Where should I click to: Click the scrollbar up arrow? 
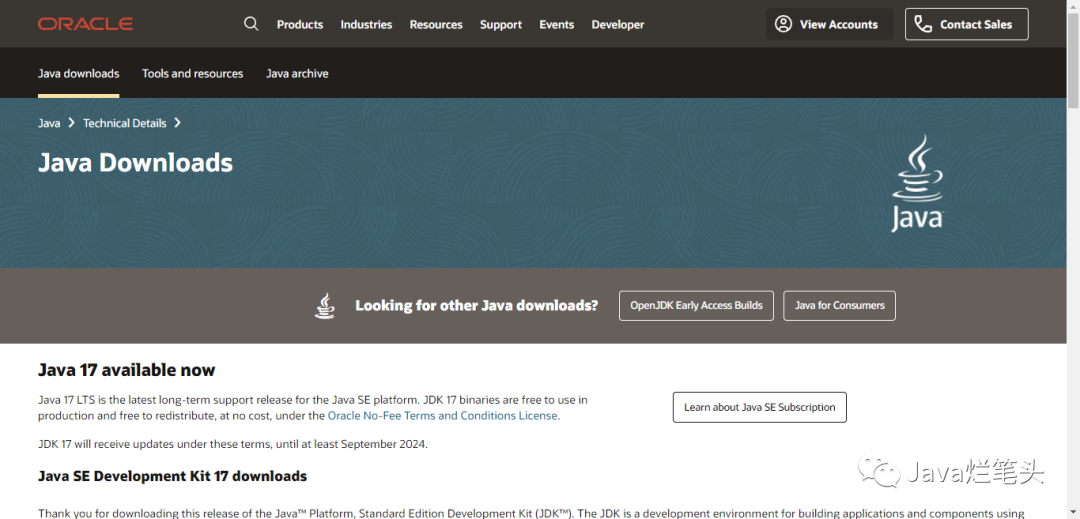tap(1073, 6)
